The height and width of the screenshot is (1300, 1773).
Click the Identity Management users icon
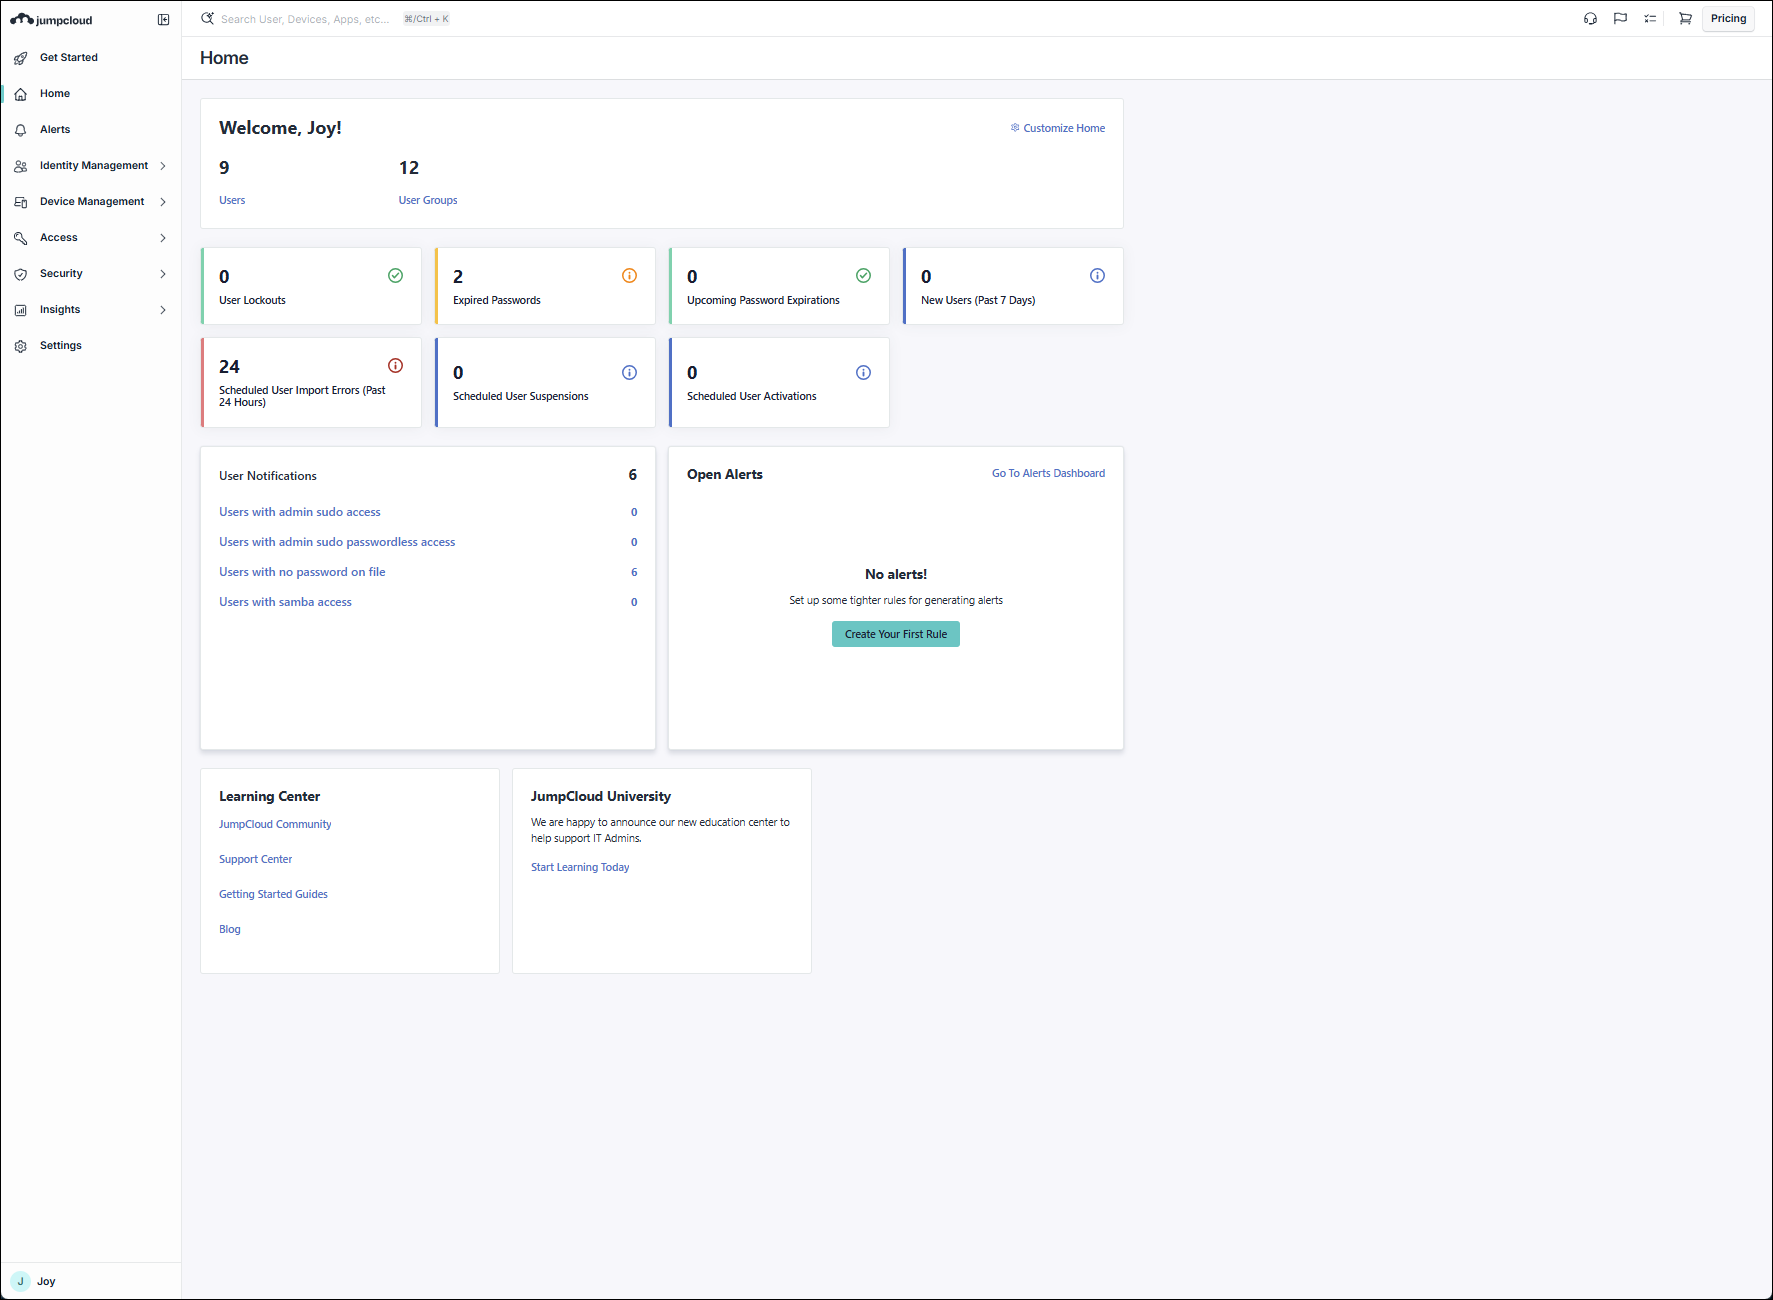[x=20, y=166]
